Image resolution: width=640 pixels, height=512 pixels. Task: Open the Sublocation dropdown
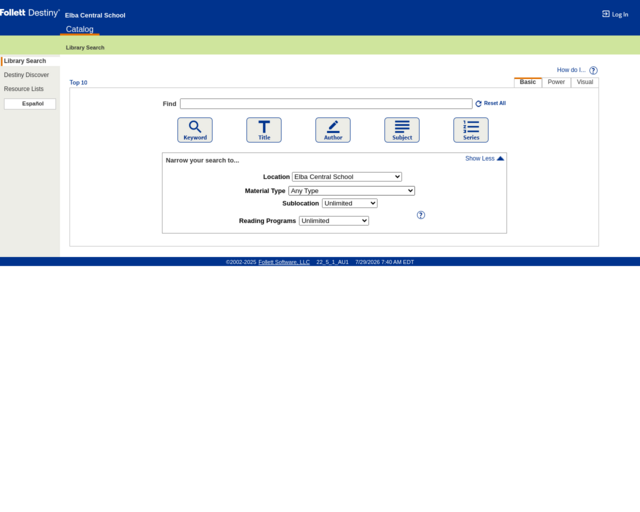349,203
